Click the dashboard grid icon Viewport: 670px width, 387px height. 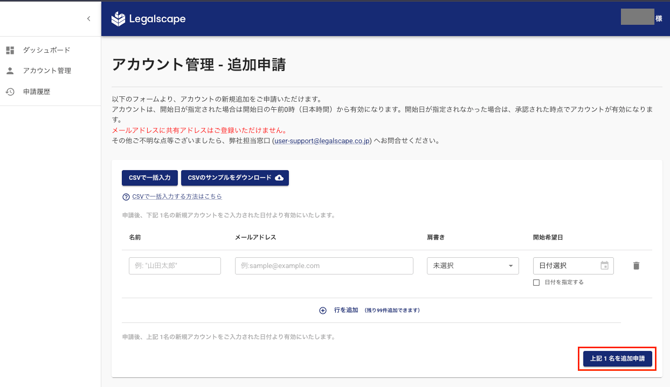(x=10, y=50)
